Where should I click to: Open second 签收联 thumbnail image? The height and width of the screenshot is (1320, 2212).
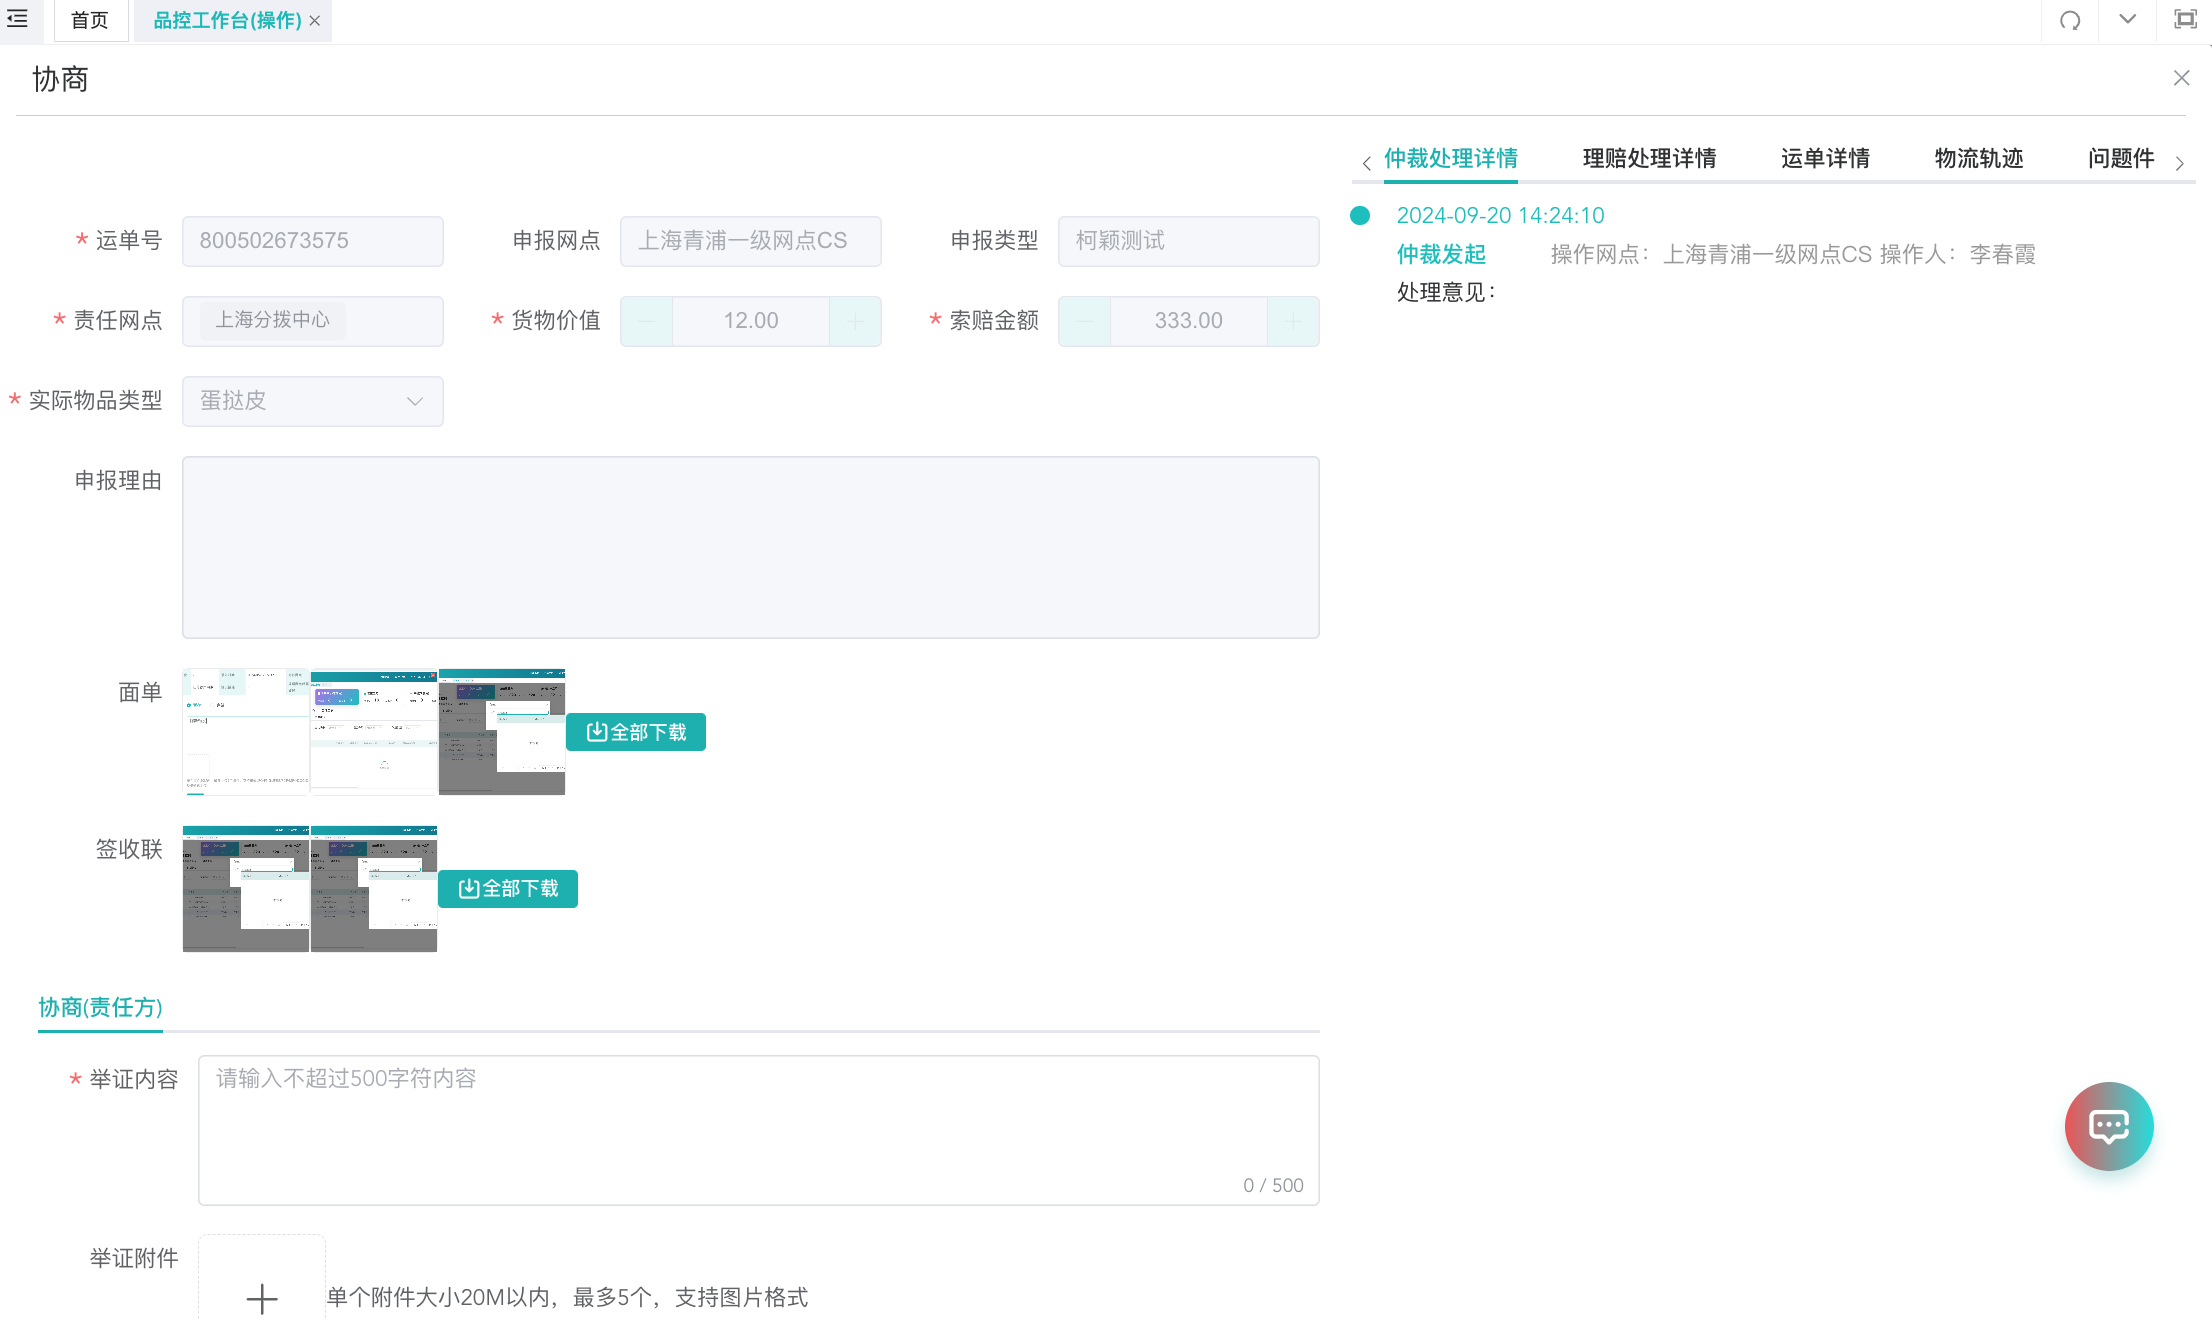click(x=374, y=889)
